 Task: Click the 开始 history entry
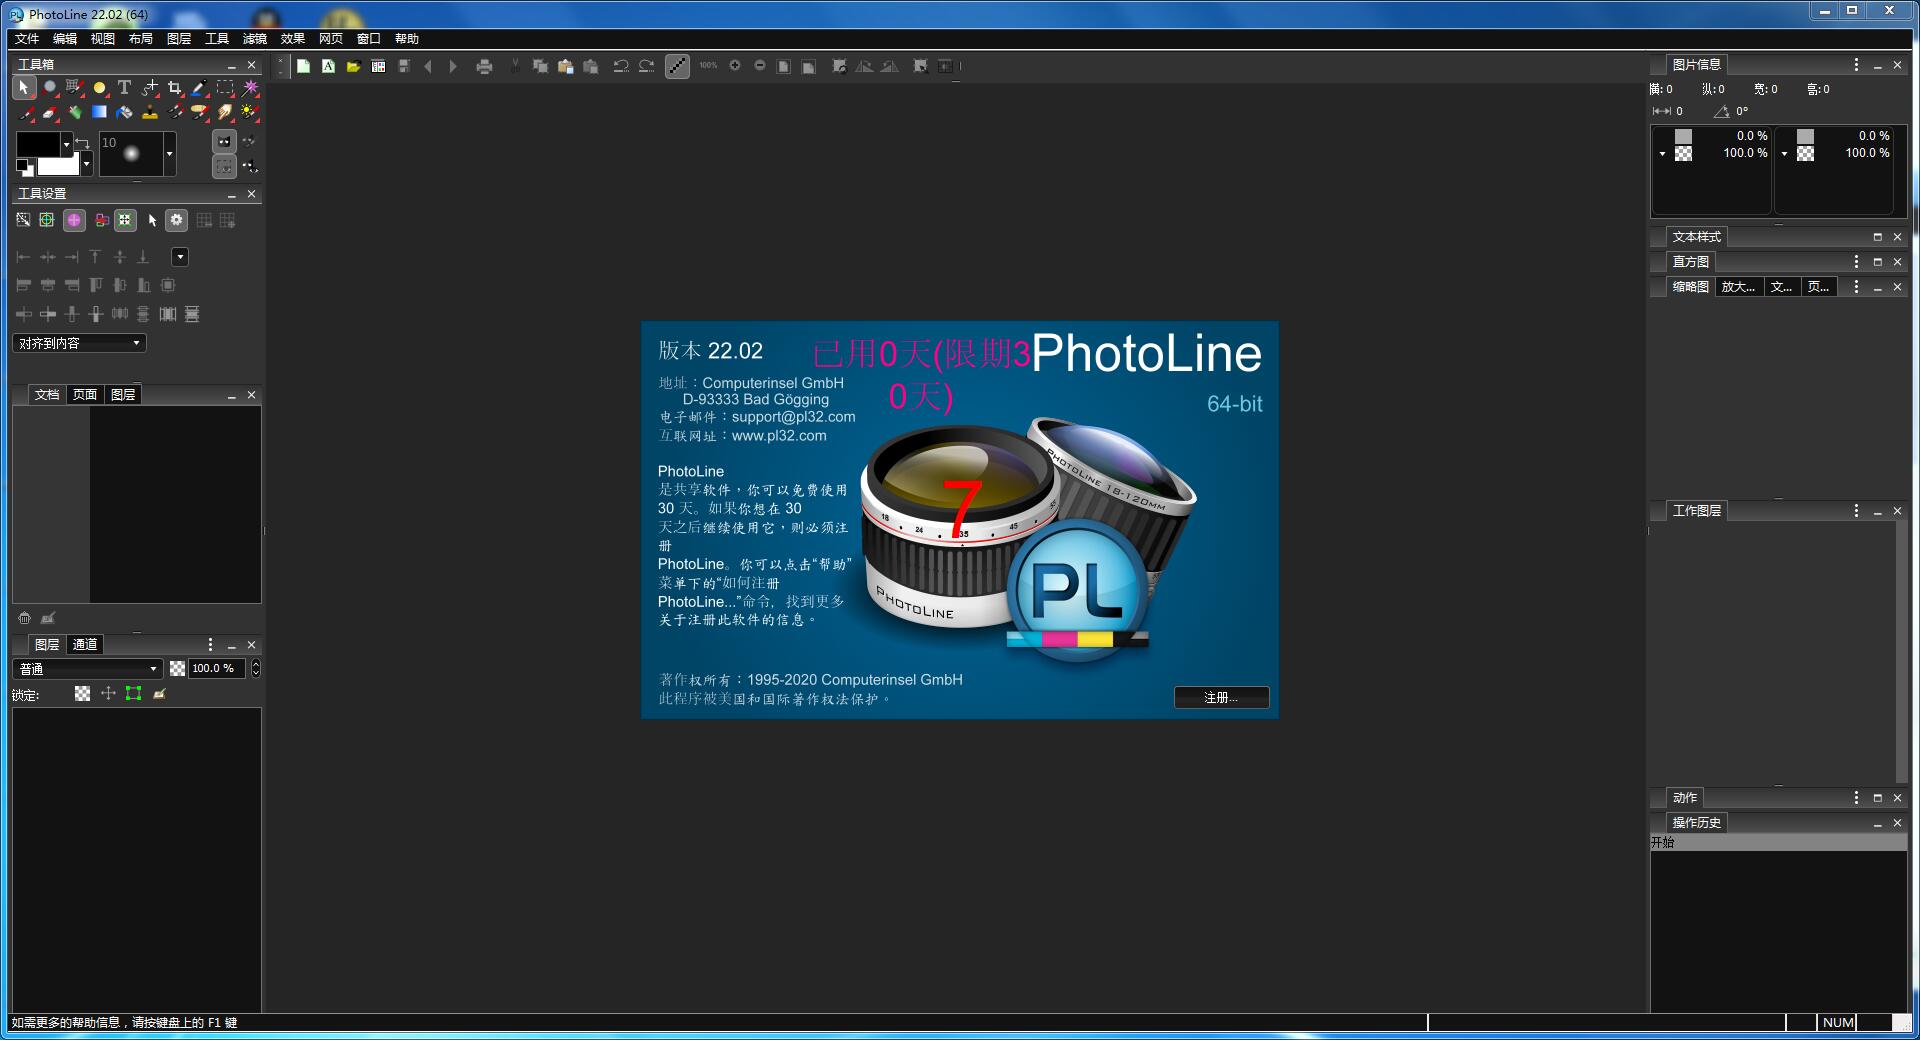1778,842
